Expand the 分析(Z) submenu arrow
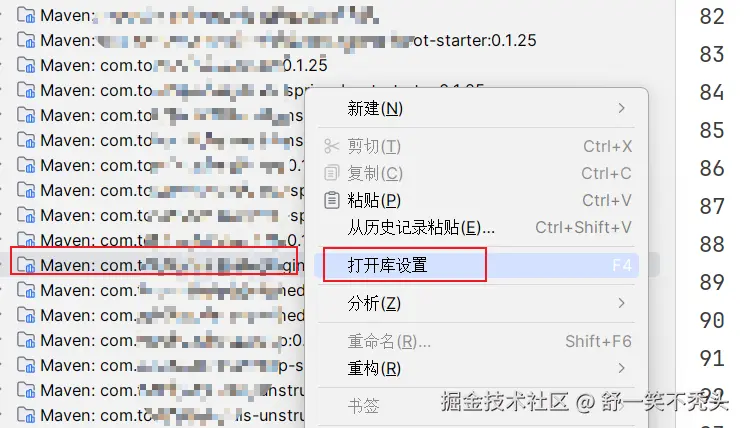Image resolution: width=744 pixels, height=428 pixels. coord(621,303)
